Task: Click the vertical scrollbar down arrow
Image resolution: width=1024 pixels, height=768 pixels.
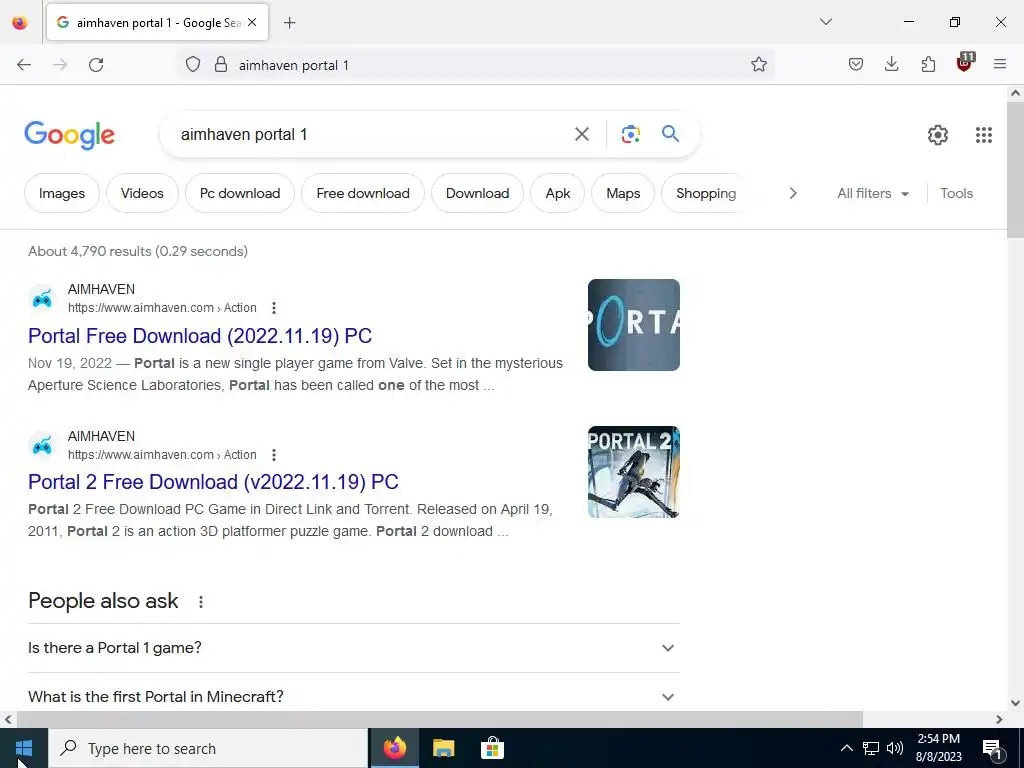Action: tap(1016, 703)
